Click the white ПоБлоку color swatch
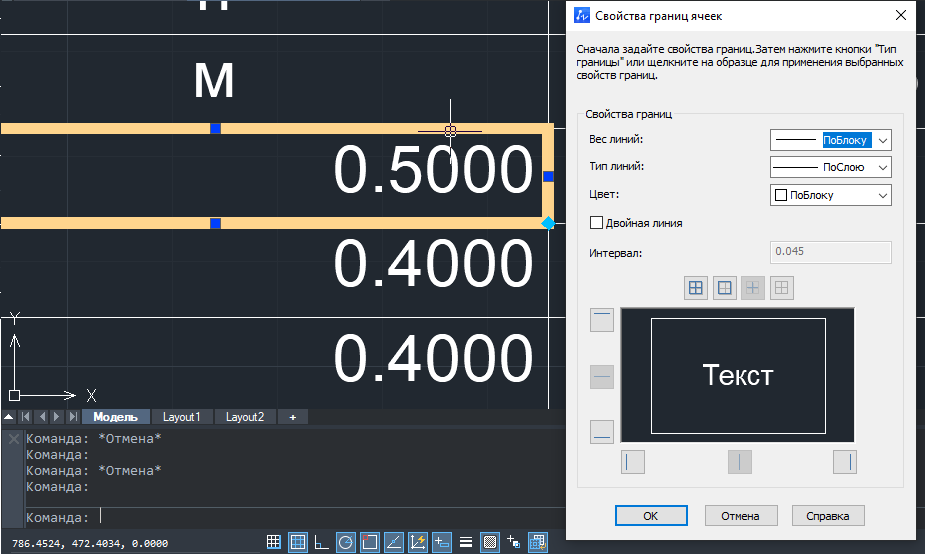 781,195
